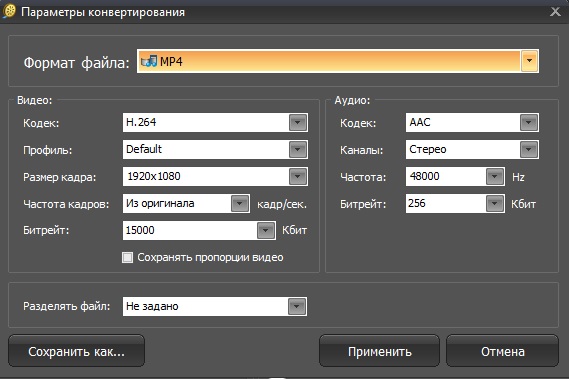Expand the audio frequency 48000 dropdown
The image size is (569, 379).
(x=495, y=176)
